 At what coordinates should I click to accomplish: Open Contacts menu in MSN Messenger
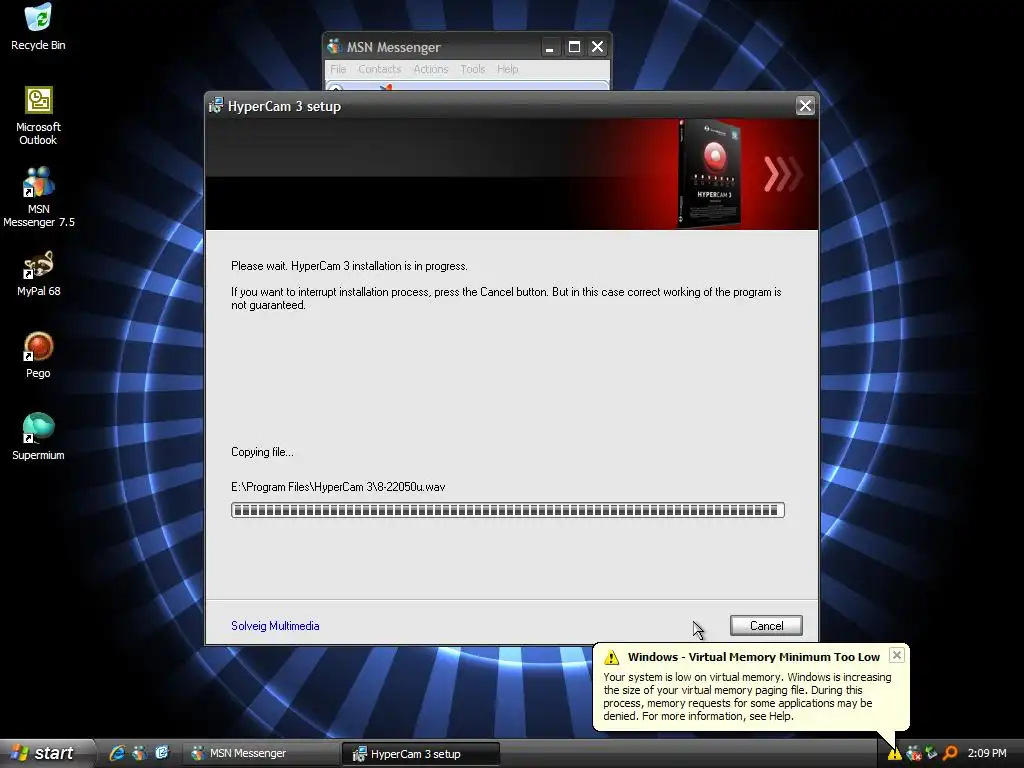point(379,69)
